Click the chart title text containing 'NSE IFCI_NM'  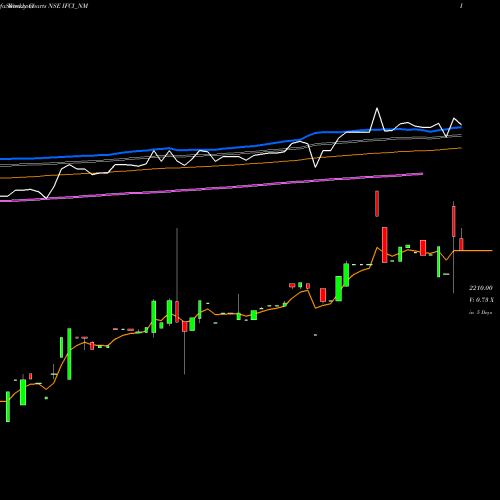[44, 6]
